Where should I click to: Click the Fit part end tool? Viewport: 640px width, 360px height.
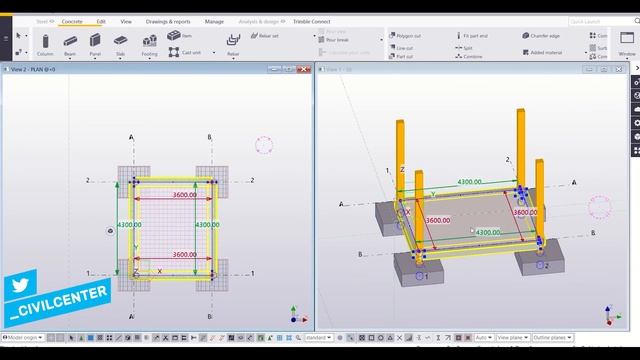(x=472, y=36)
